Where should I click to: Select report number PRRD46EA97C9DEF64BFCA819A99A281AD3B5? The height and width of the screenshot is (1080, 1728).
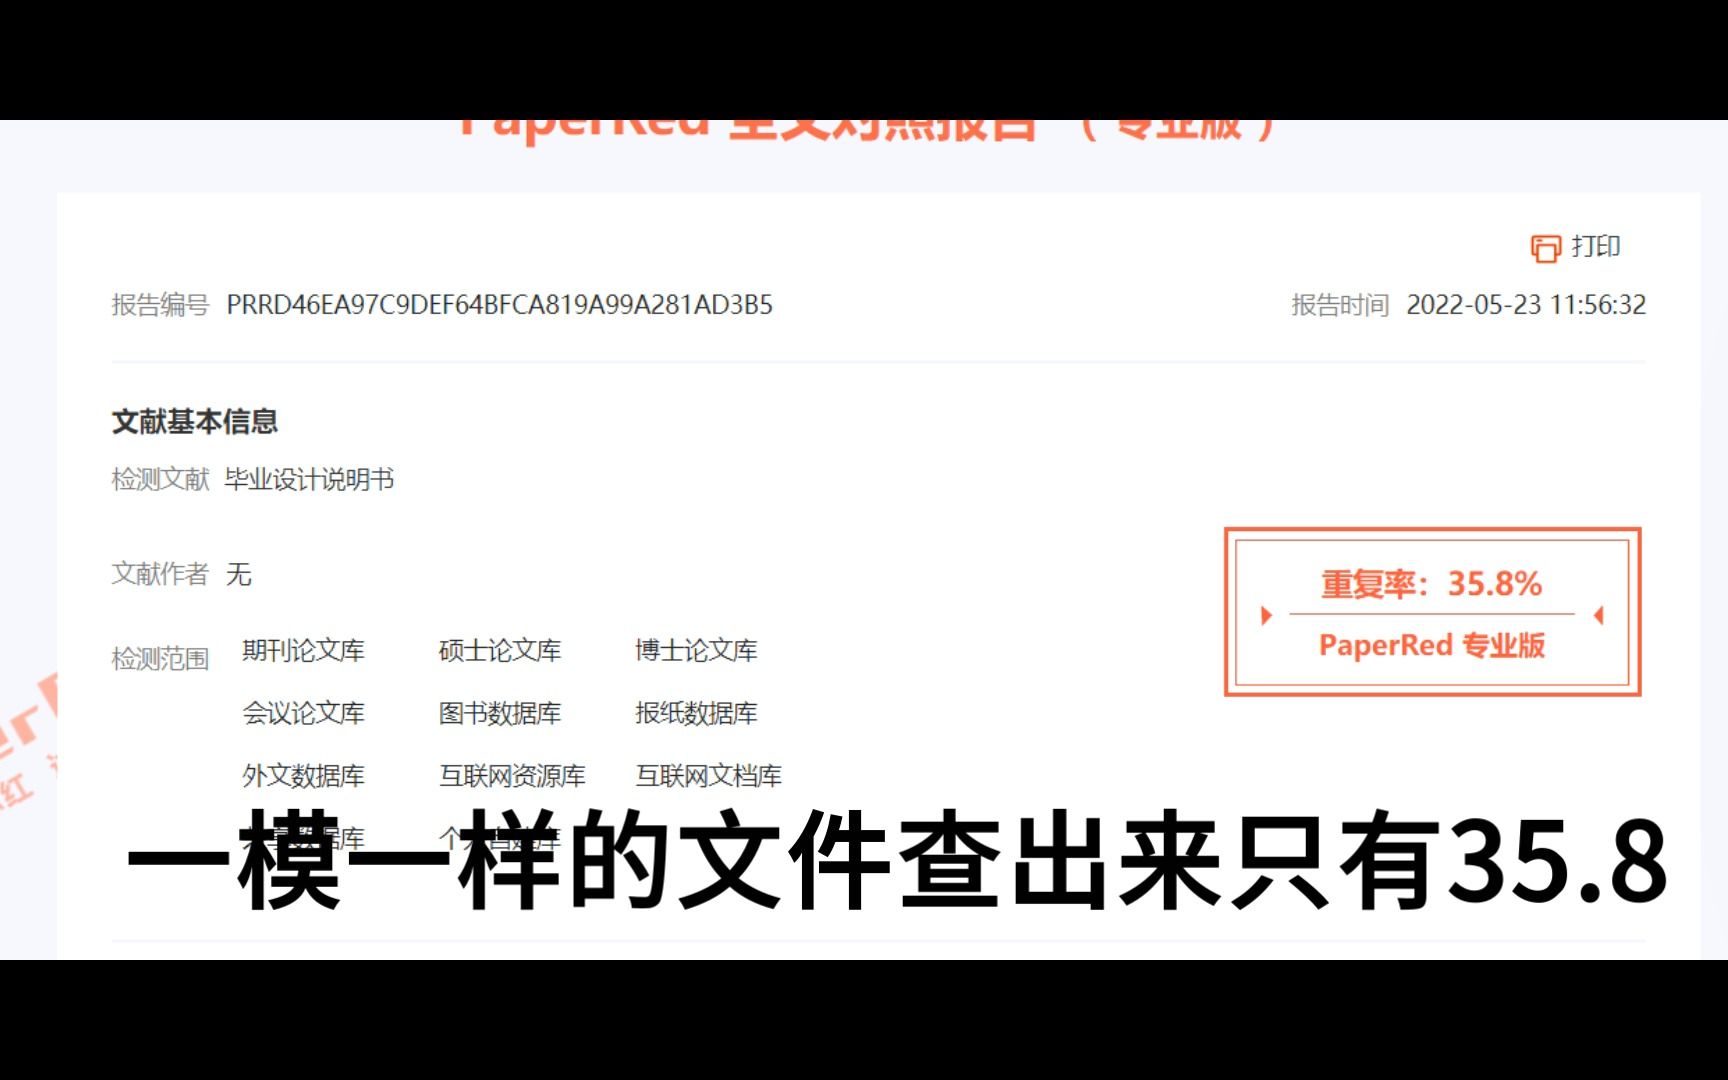[500, 305]
